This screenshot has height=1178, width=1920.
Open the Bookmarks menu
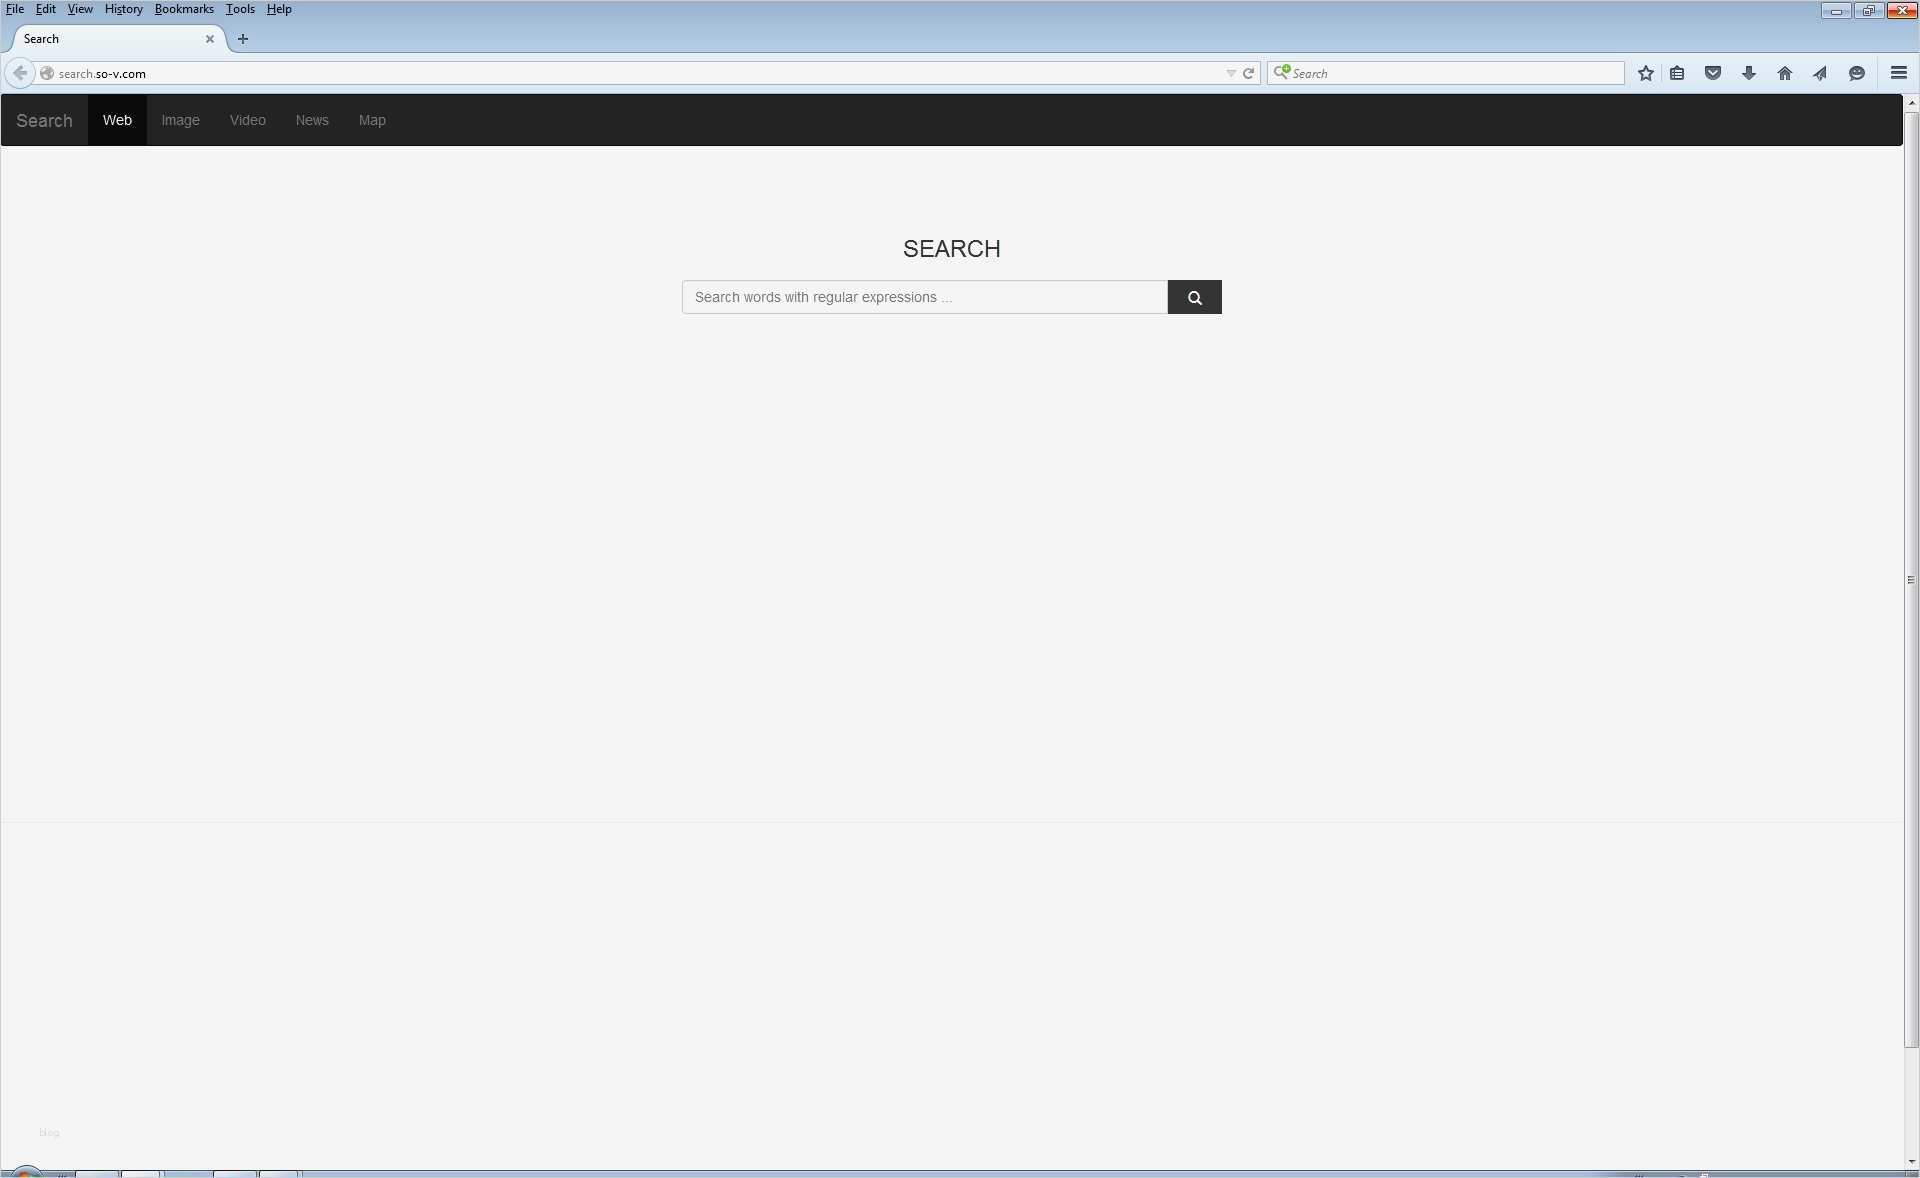[x=184, y=9]
